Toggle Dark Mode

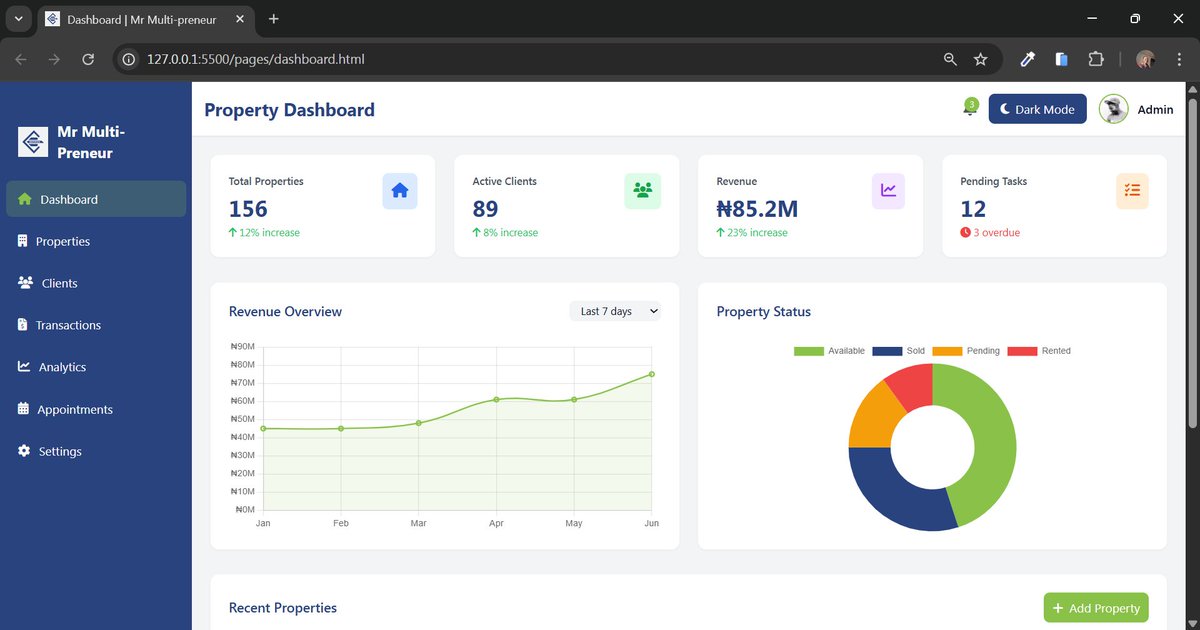pos(1037,109)
